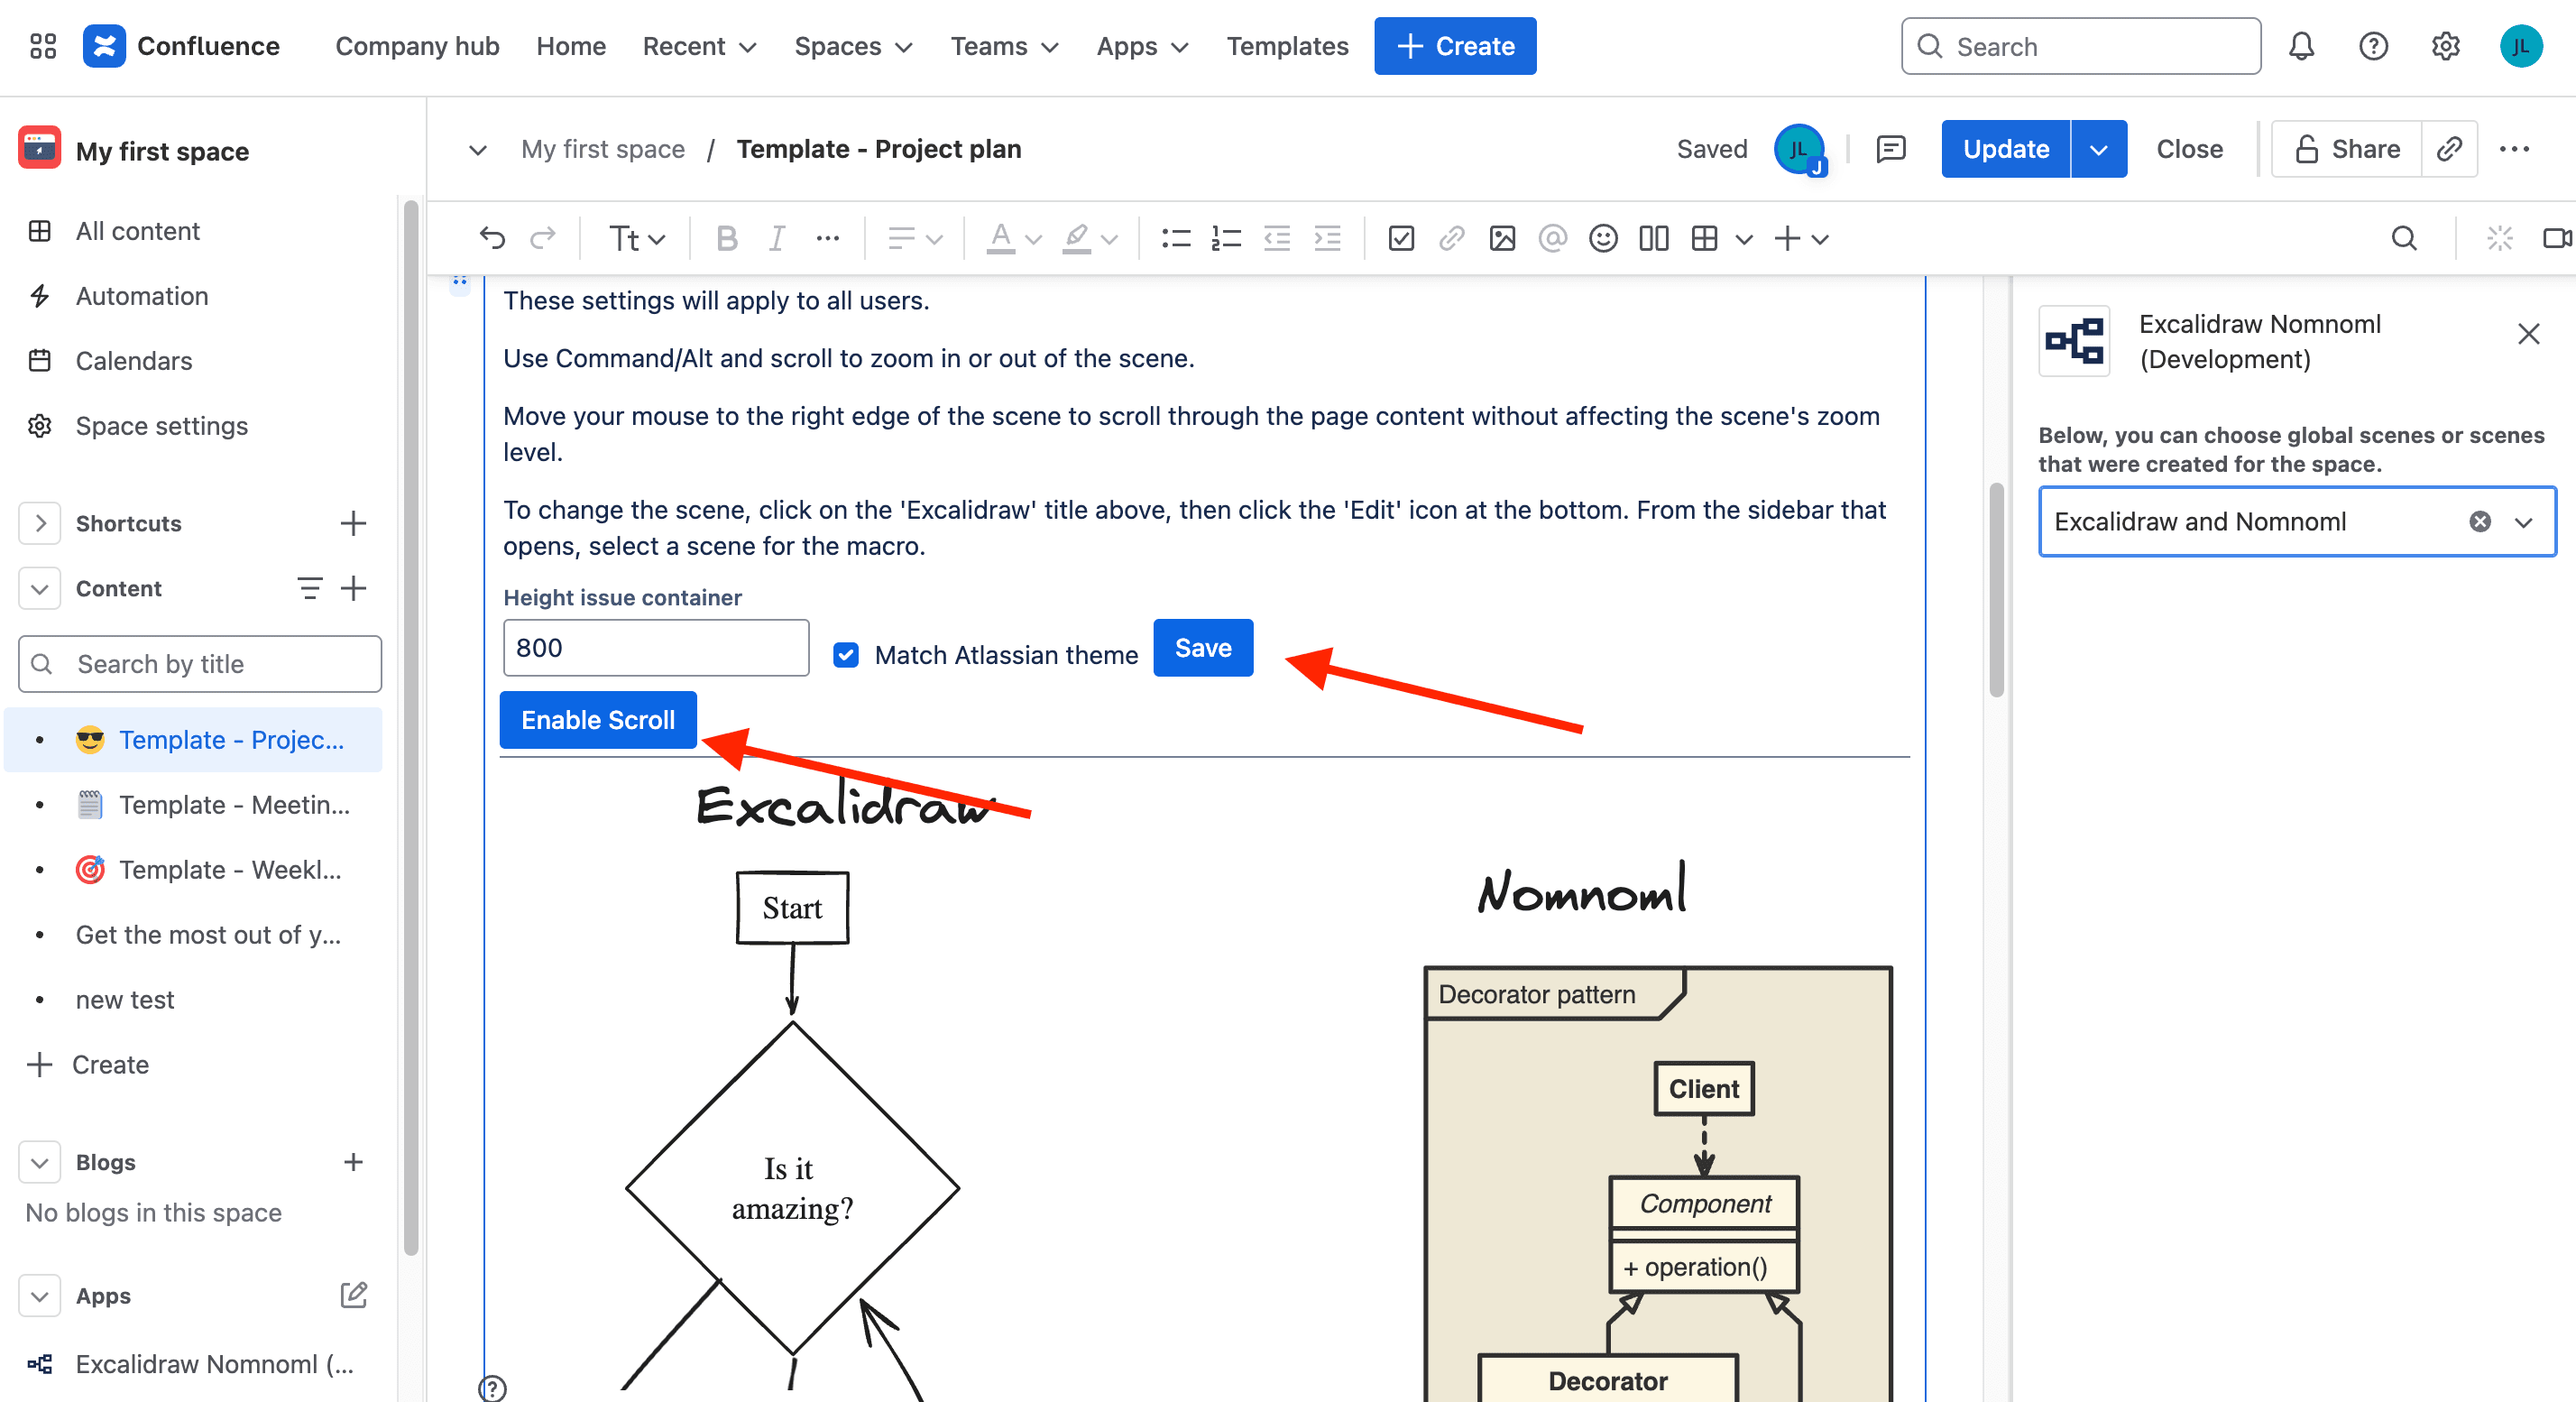Screen dimensions: 2576x1402
Task: Open the insert elements plus dropdown
Action: [1801, 238]
